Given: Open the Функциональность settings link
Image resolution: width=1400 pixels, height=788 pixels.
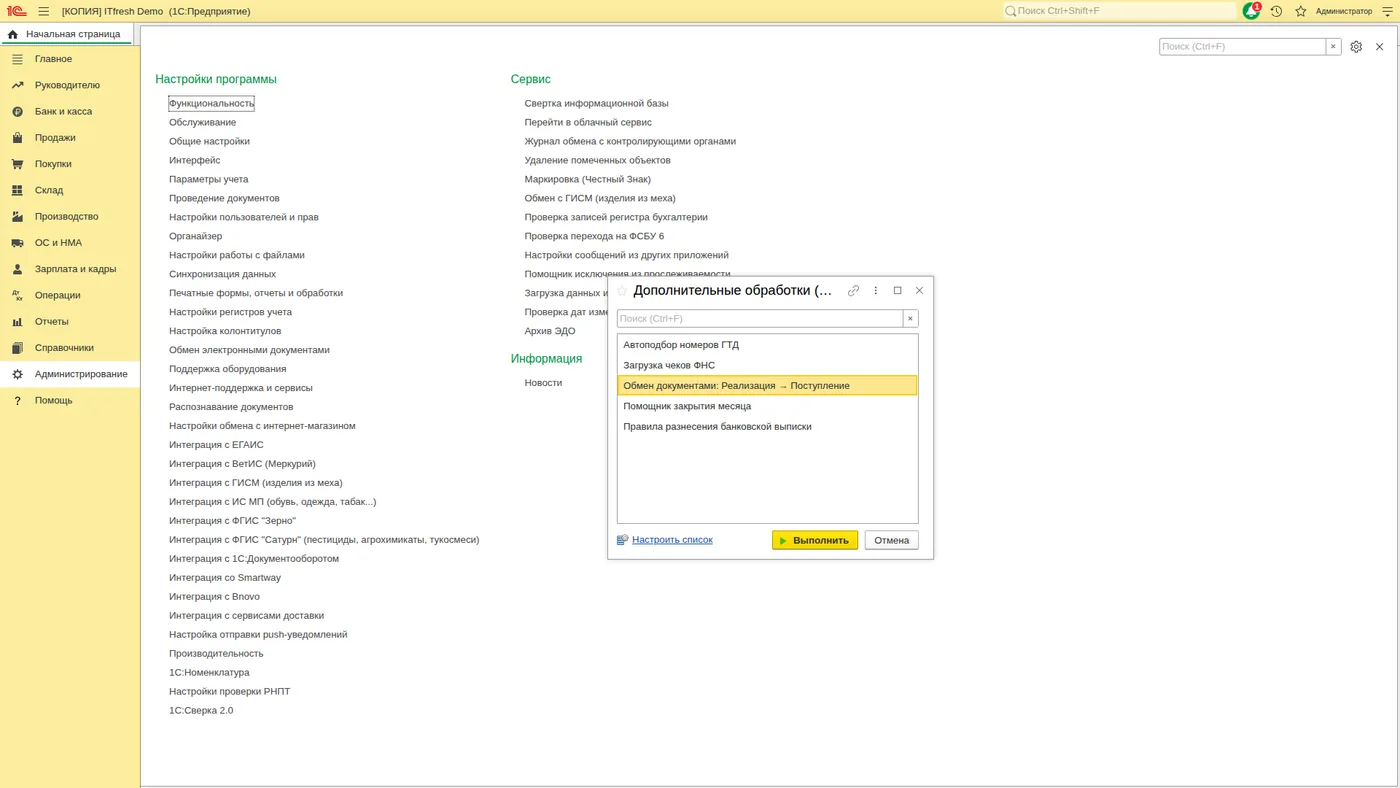Looking at the screenshot, I should (211, 103).
